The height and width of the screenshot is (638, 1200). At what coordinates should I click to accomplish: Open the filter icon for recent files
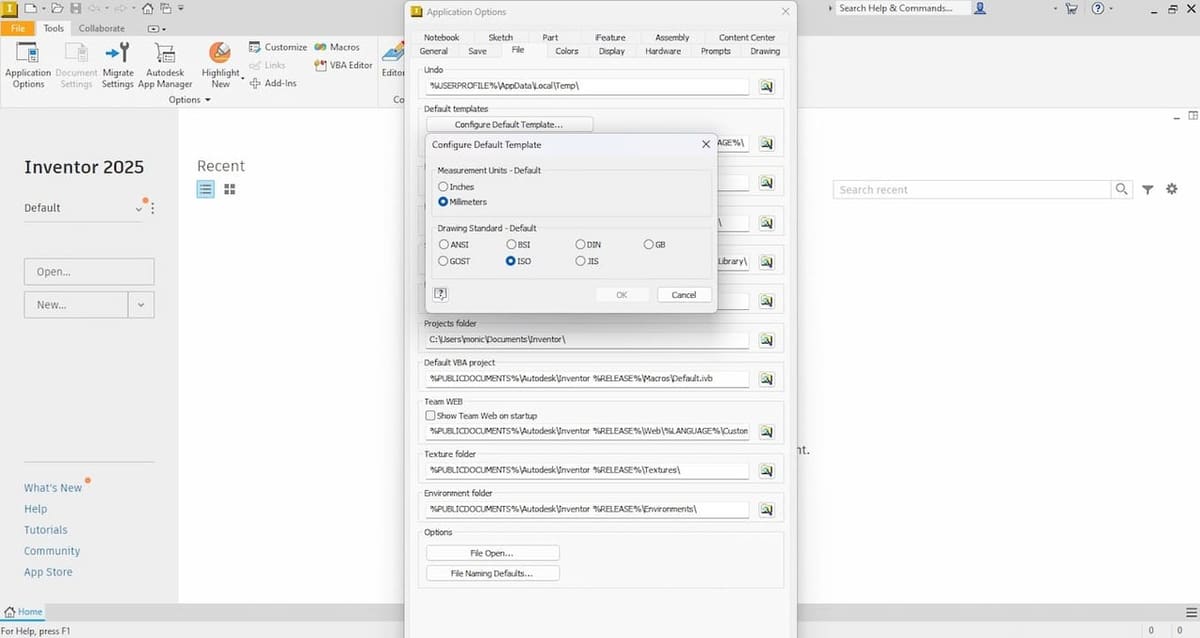coord(1148,189)
